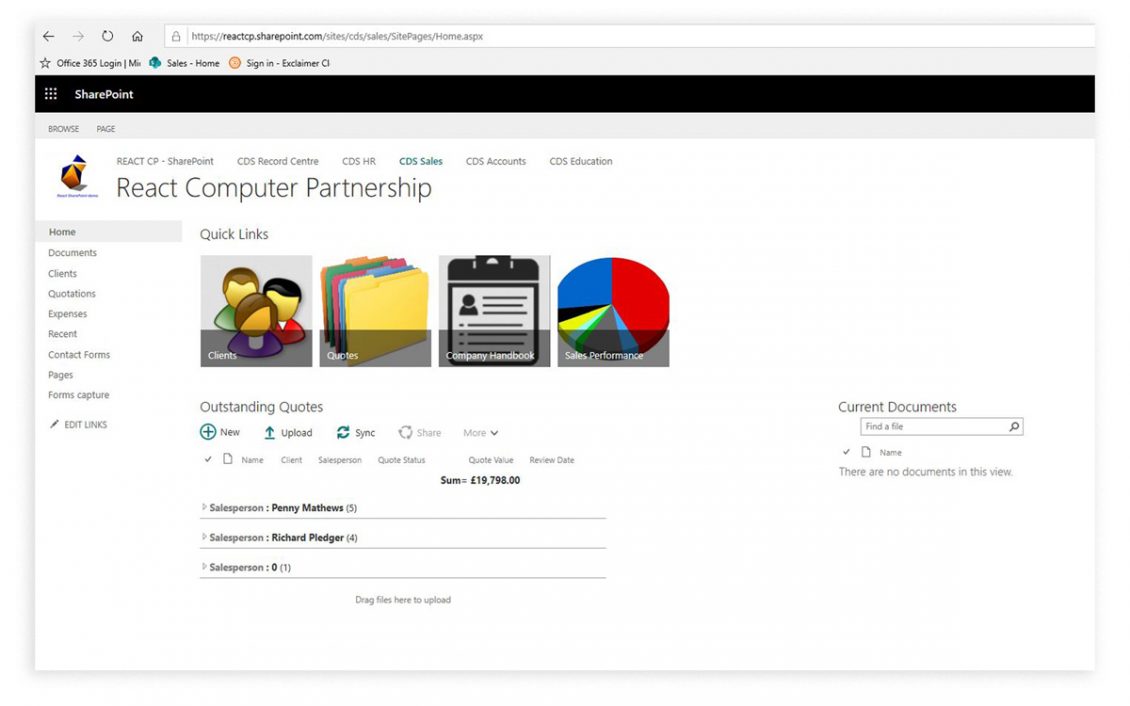Select all items in Current Documents header checkmark
This screenshot has width=1130, height=706.
pos(847,452)
